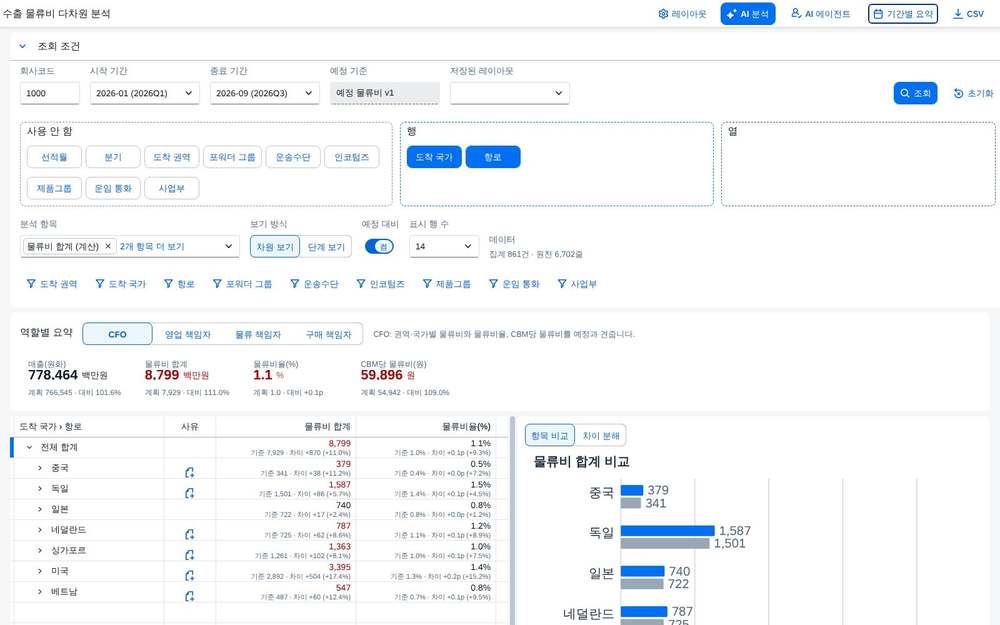Open the 기간별 요약 view
Image resolution: width=1000 pixels, height=625 pixels.
pos(902,14)
